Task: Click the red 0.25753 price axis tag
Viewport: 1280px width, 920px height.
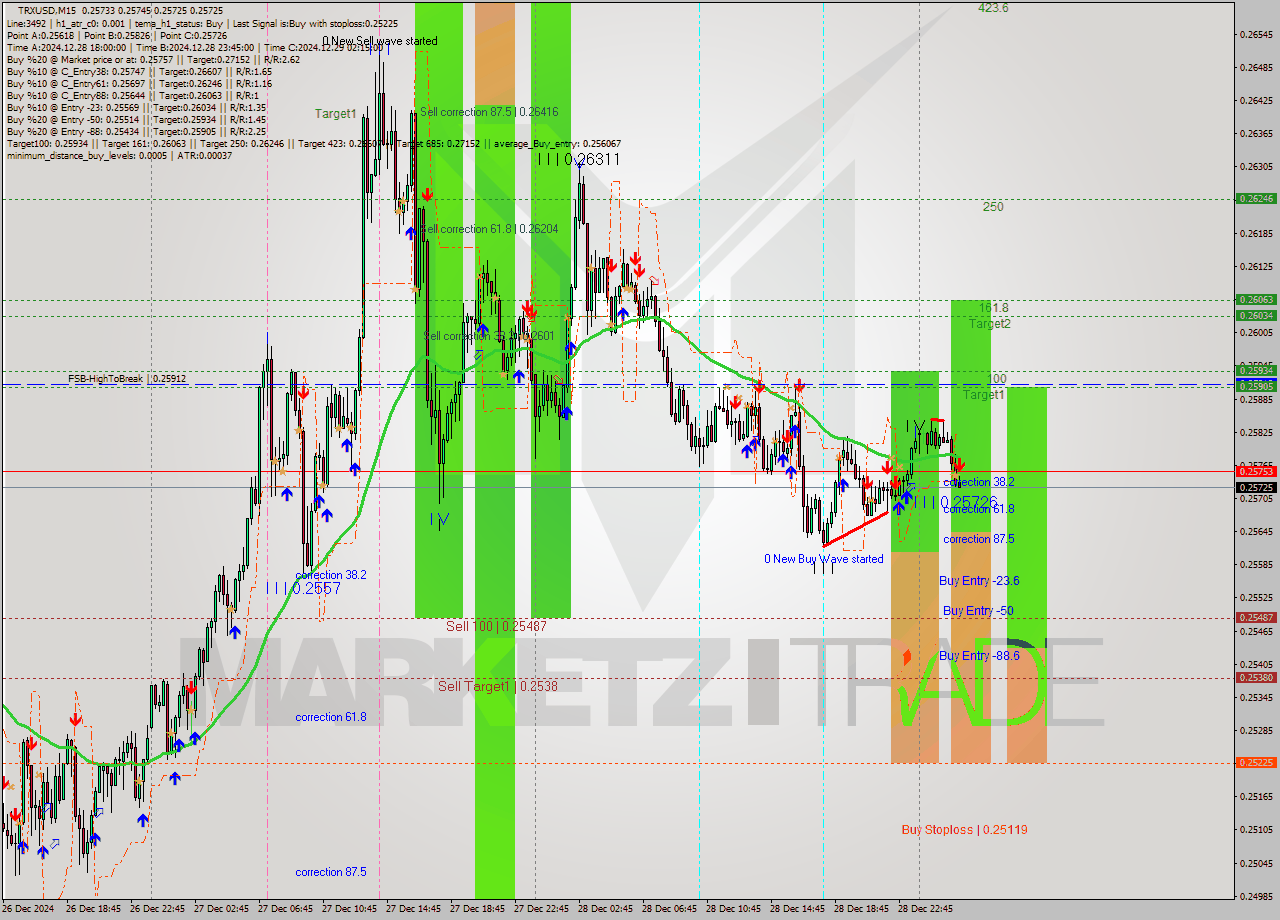Action: (x=1256, y=471)
